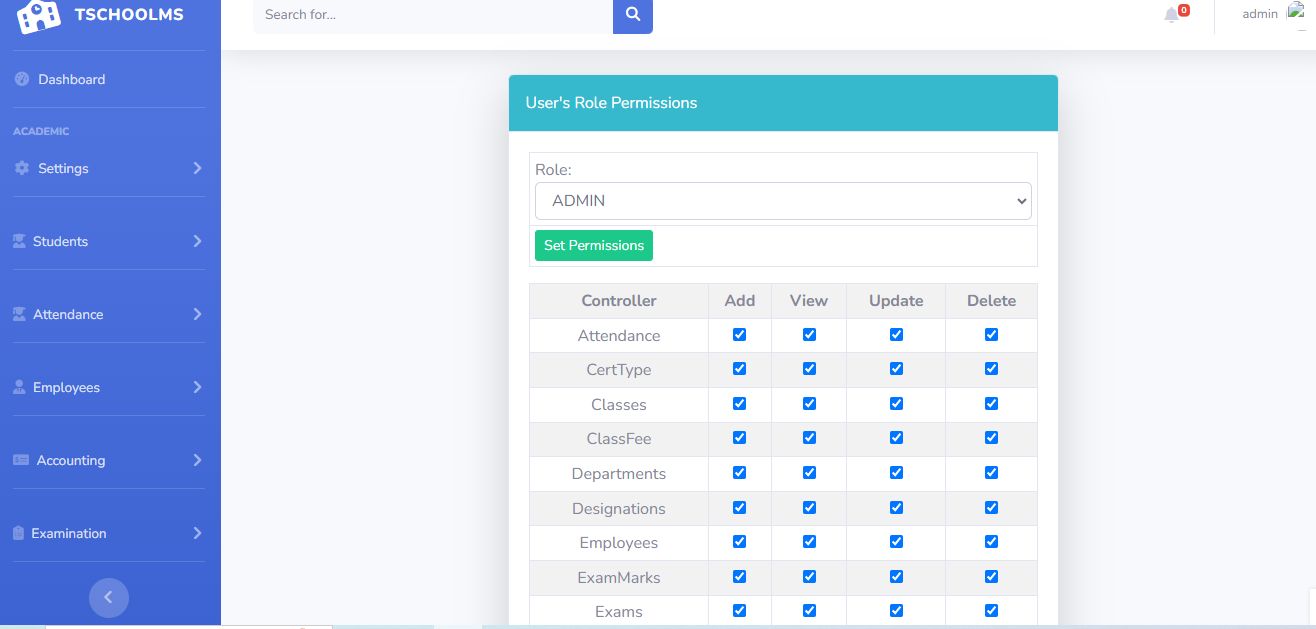
Task: Toggle View permission for Attendance
Action: click(809, 335)
